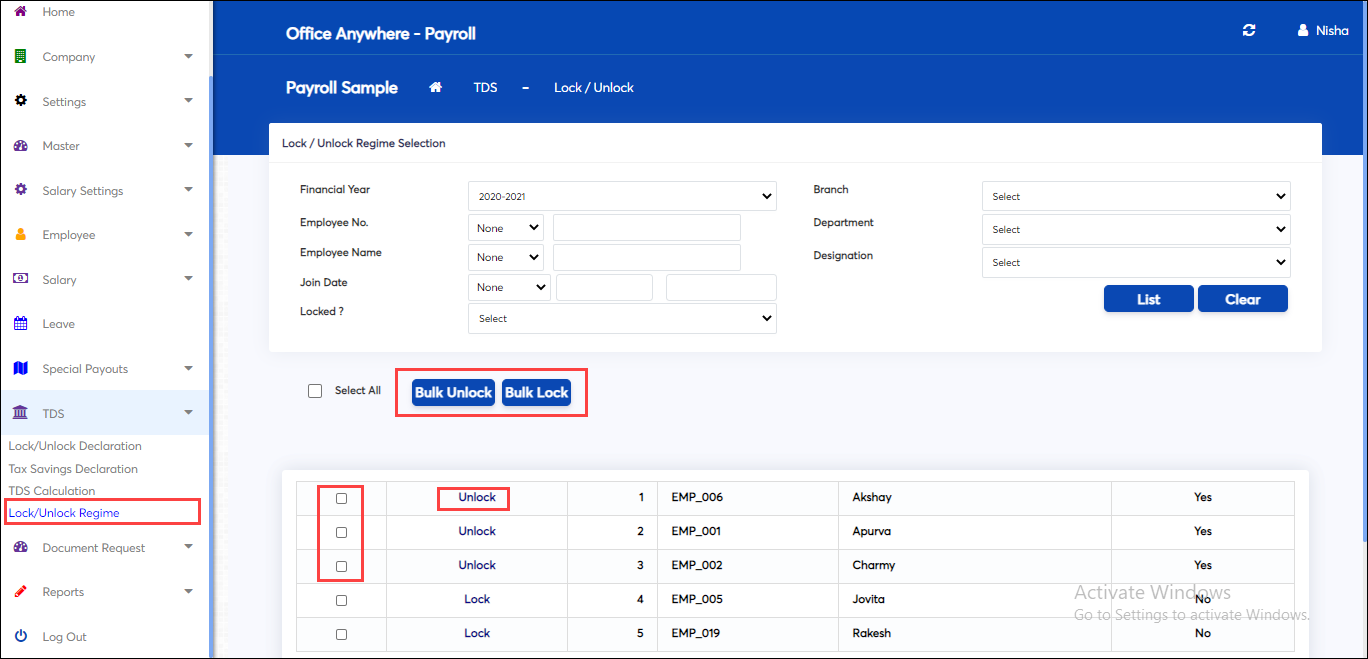Click the refresh icon in header
Image resolution: width=1368 pixels, height=659 pixels.
click(x=1249, y=31)
